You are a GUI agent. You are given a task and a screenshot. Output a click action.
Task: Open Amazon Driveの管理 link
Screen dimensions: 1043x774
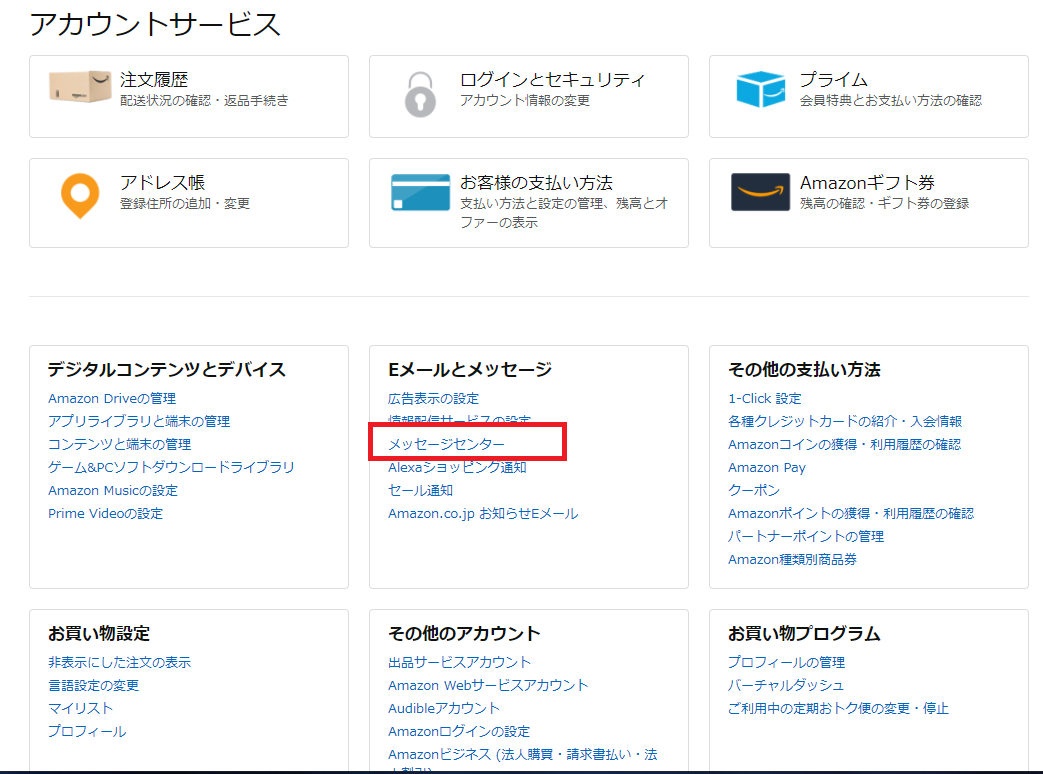(x=112, y=398)
